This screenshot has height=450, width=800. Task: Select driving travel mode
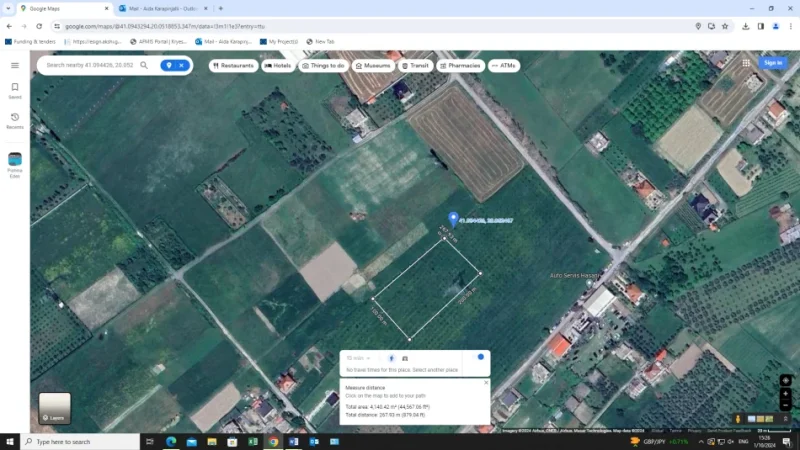(405, 358)
